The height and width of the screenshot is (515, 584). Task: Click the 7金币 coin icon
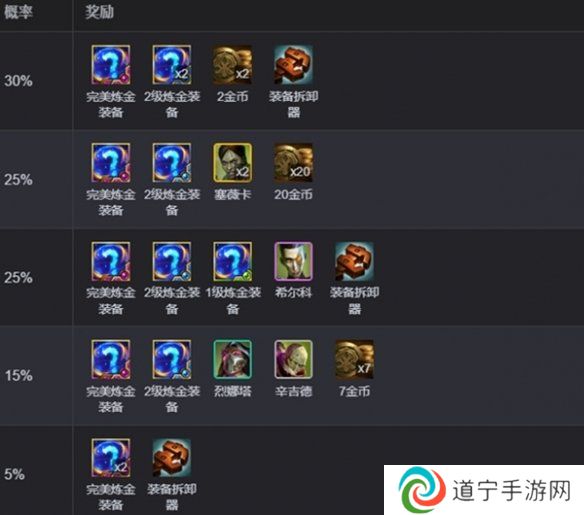(x=355, y=359)
